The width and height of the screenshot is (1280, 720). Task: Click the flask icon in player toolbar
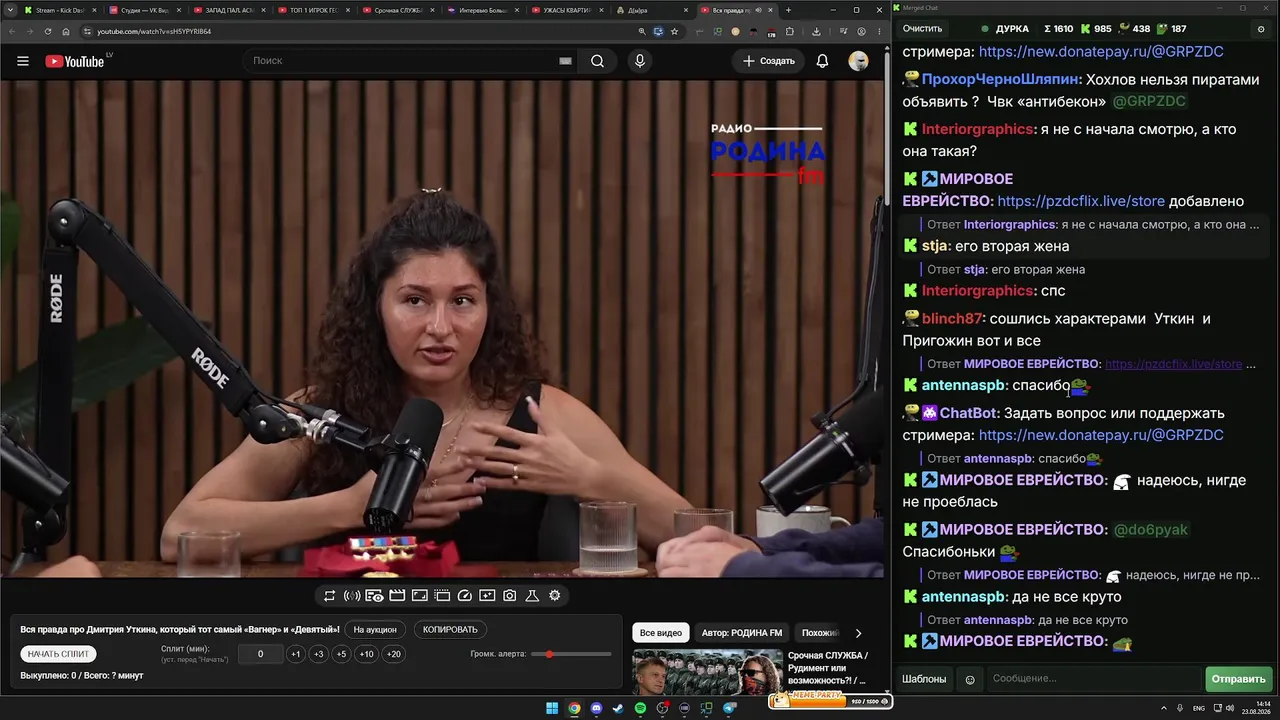point(532,596)
